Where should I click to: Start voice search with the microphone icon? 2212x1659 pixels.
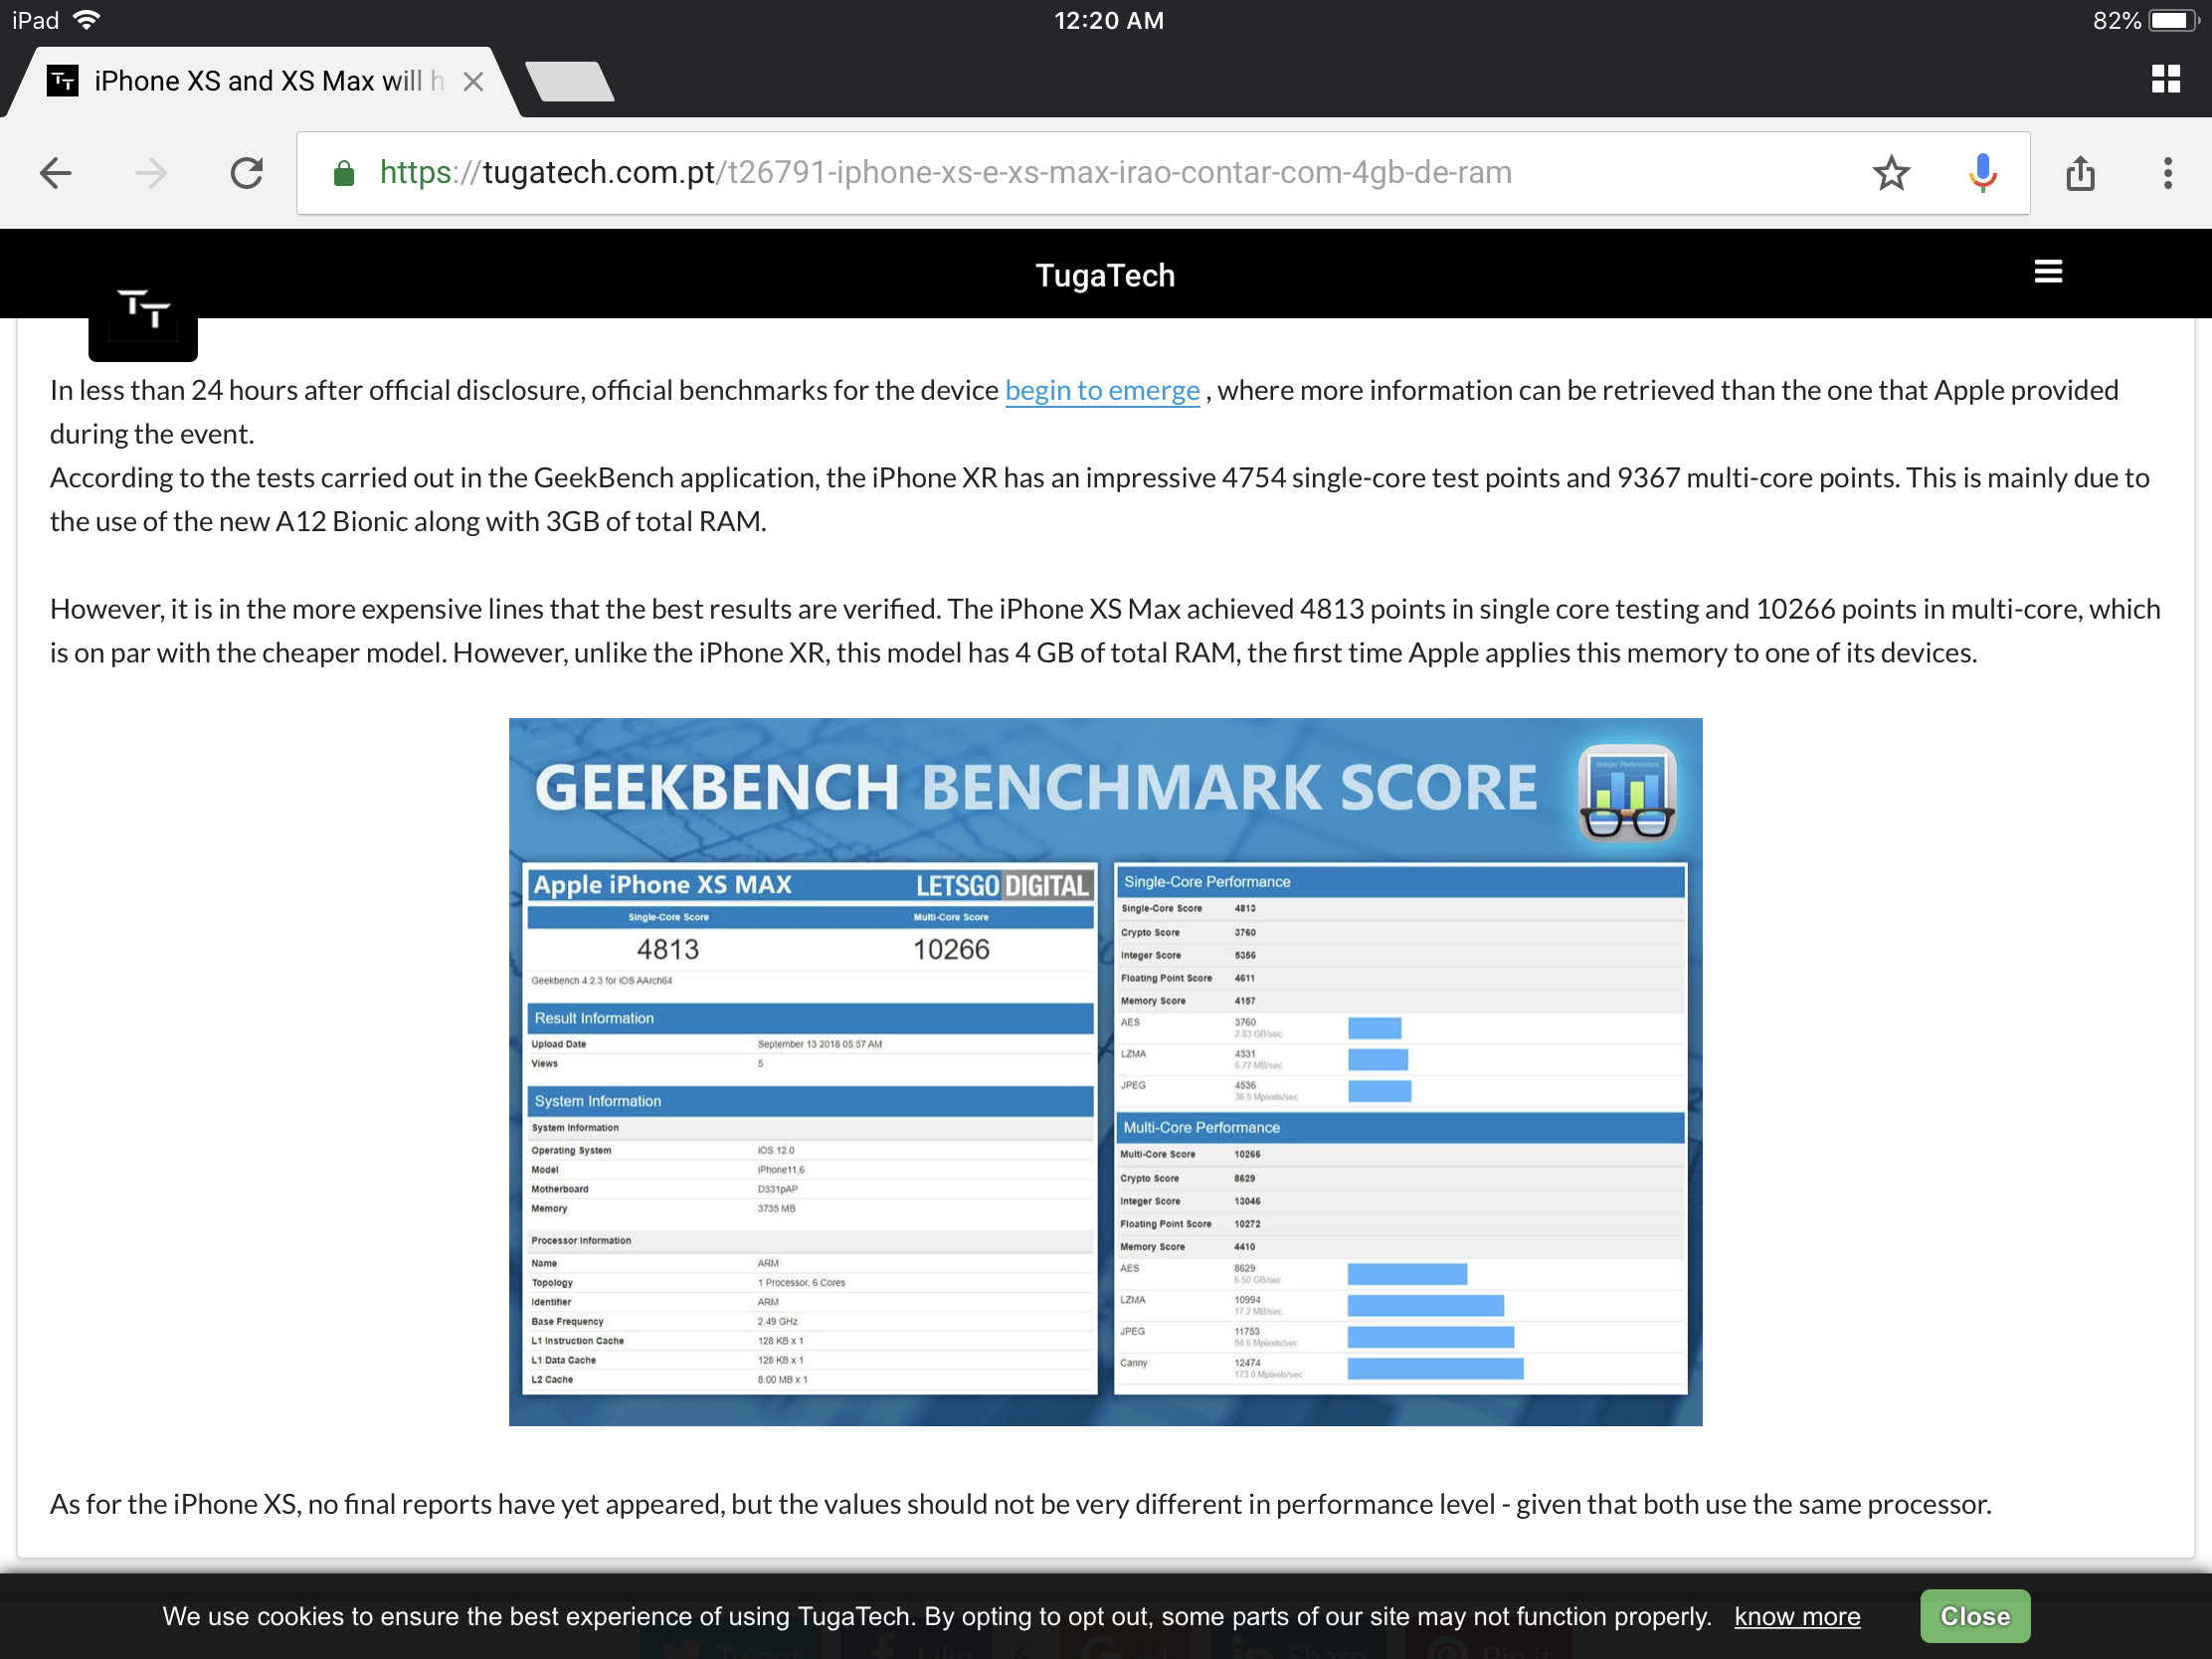pyautogui.click(x=1982, y=173)
